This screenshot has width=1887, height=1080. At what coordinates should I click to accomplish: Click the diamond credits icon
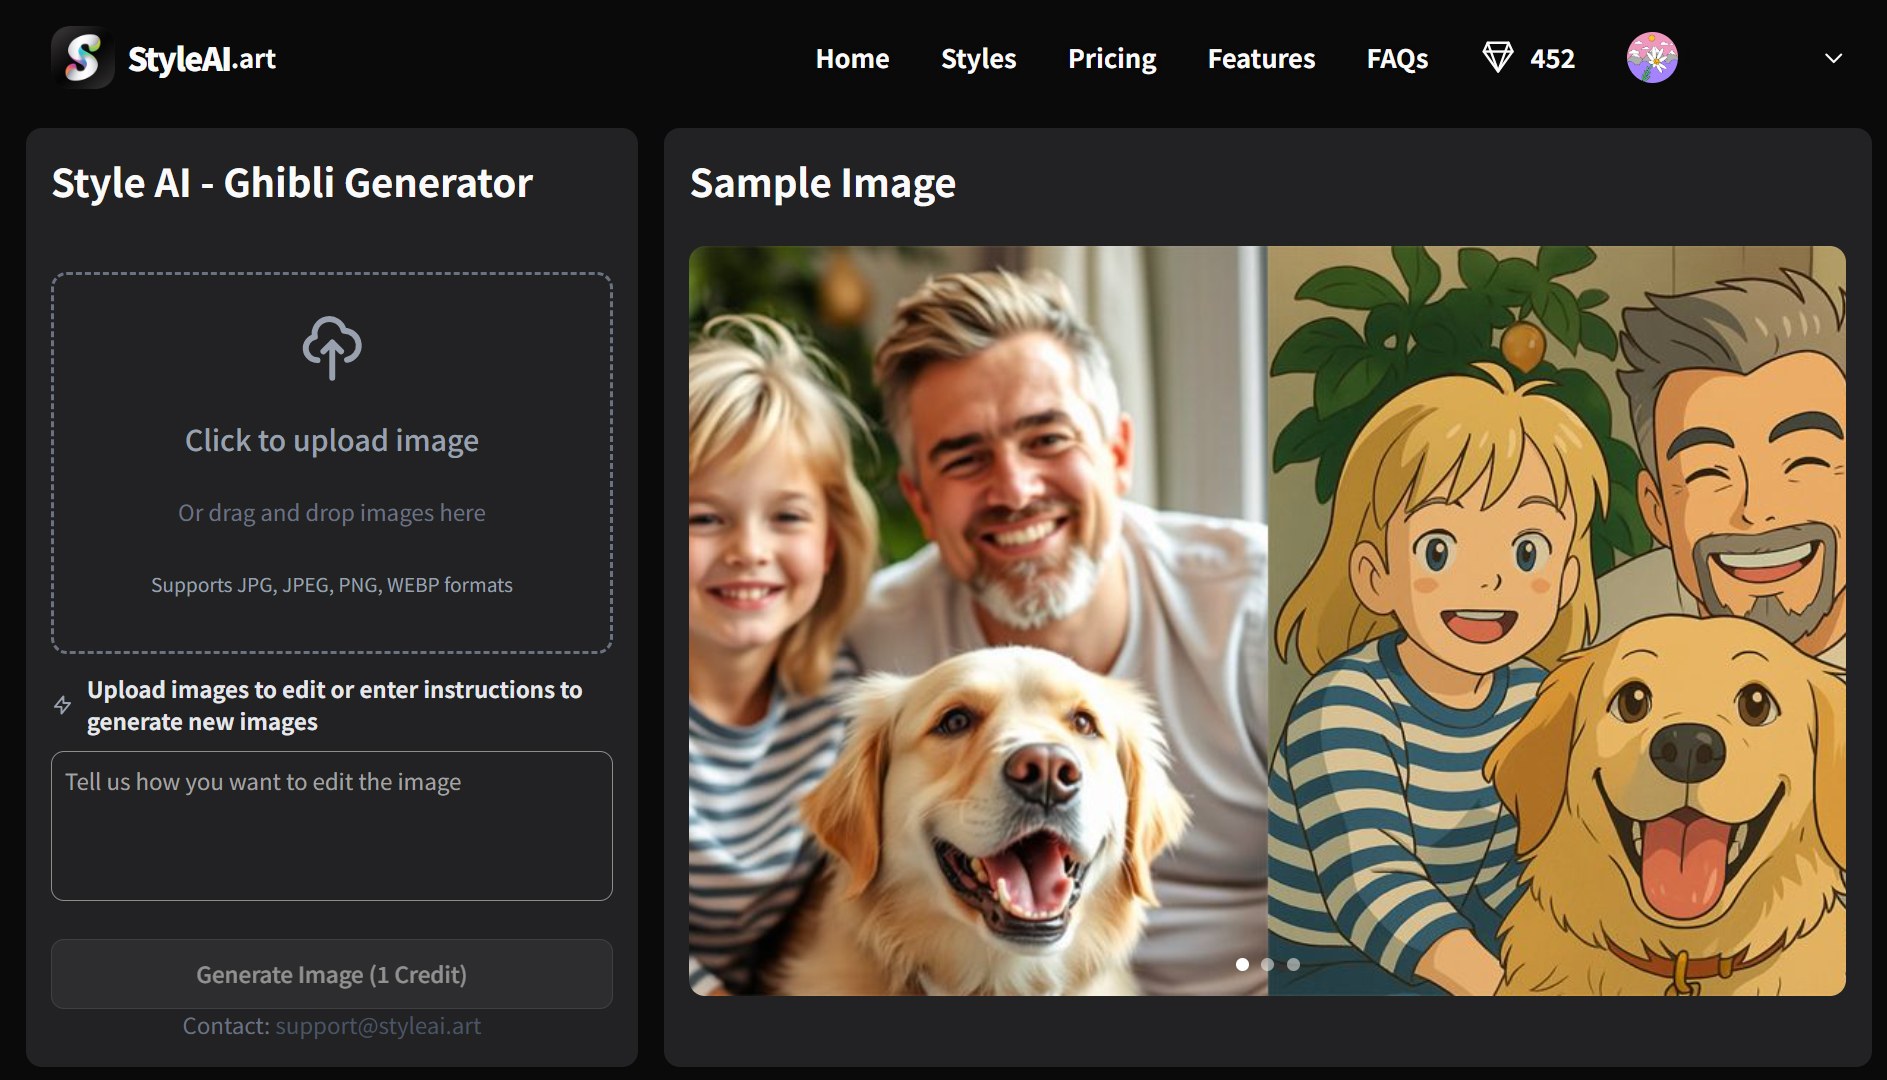point(1497,57)
